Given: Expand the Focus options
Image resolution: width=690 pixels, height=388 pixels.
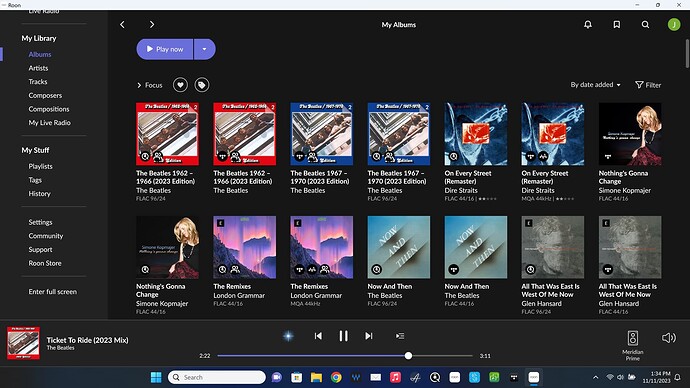Looking at the screenshot, I should pyautogui.click(x=150, y=85).
